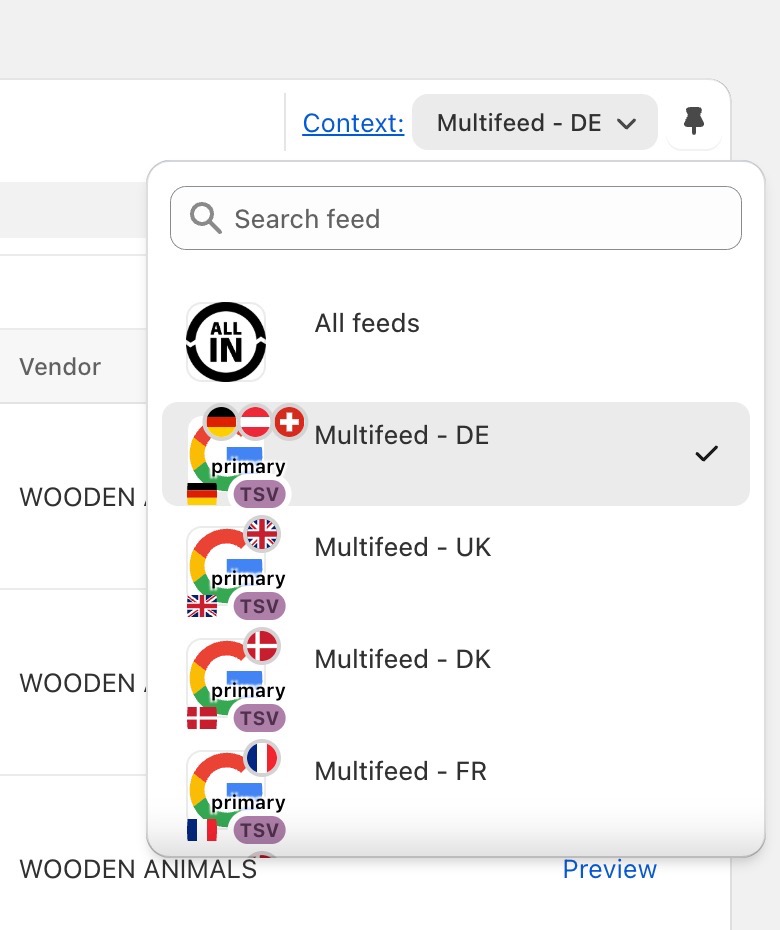The width and height of the screenshot is (780, 930).
Task: Select the All feeds option
Action: click(x=367, y=323)
